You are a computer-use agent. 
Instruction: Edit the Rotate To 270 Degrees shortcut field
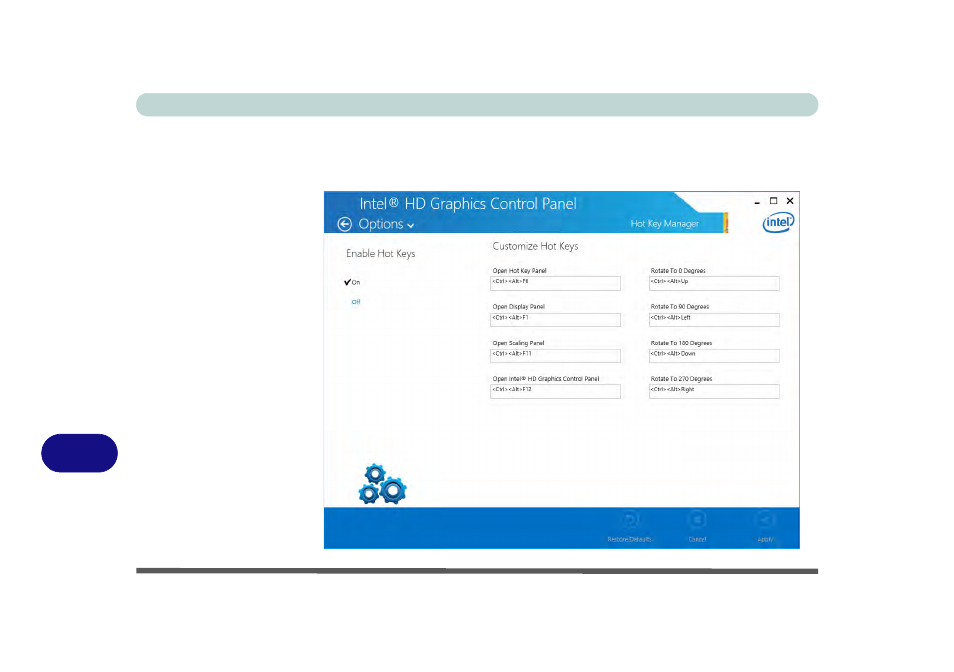click(714, 391)
